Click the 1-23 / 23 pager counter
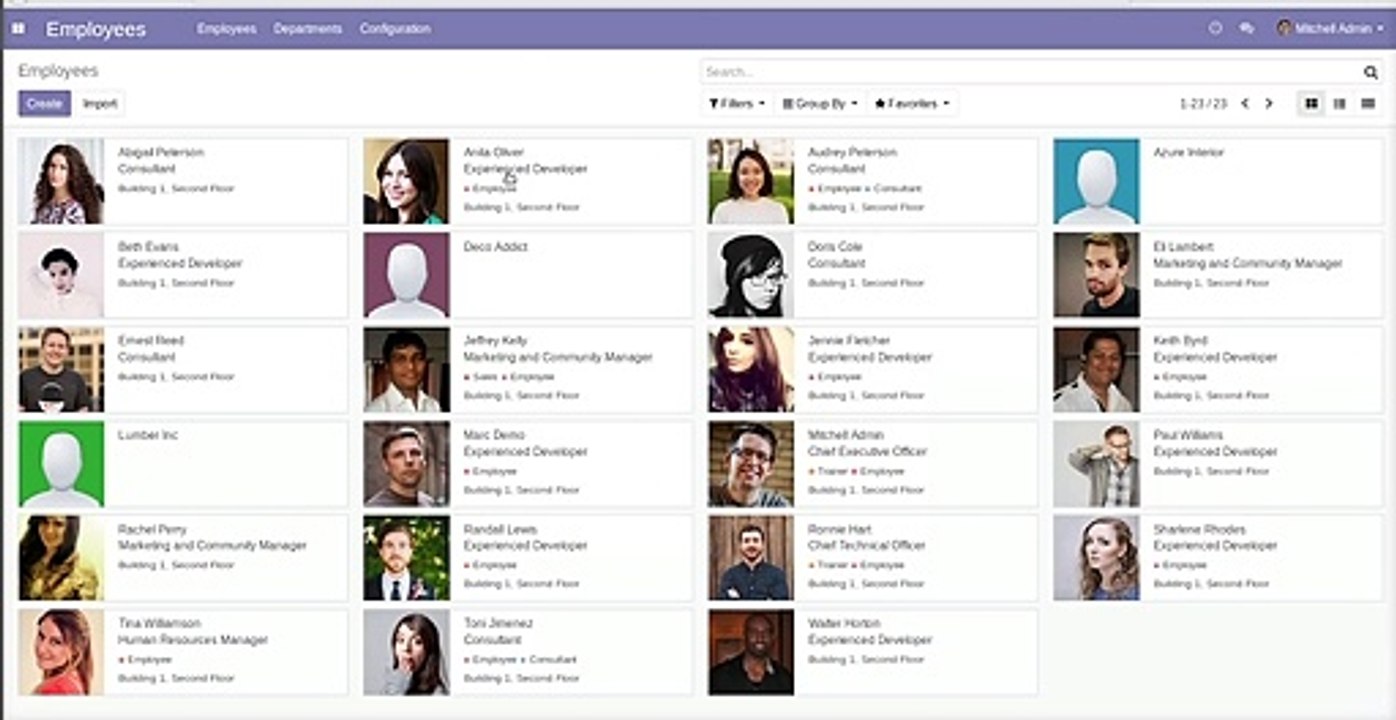 click(x=1203, y=103)
